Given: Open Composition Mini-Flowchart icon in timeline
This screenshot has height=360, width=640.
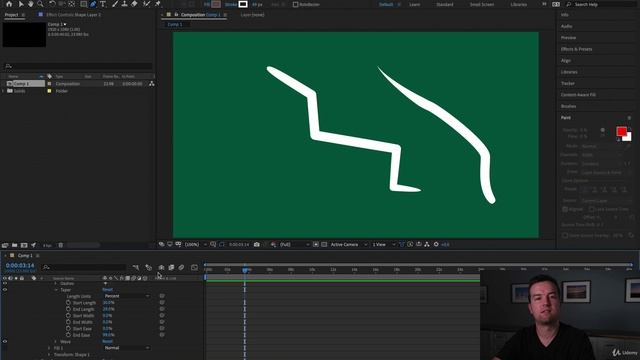Looking at the screenshot, I should point(136,267).
